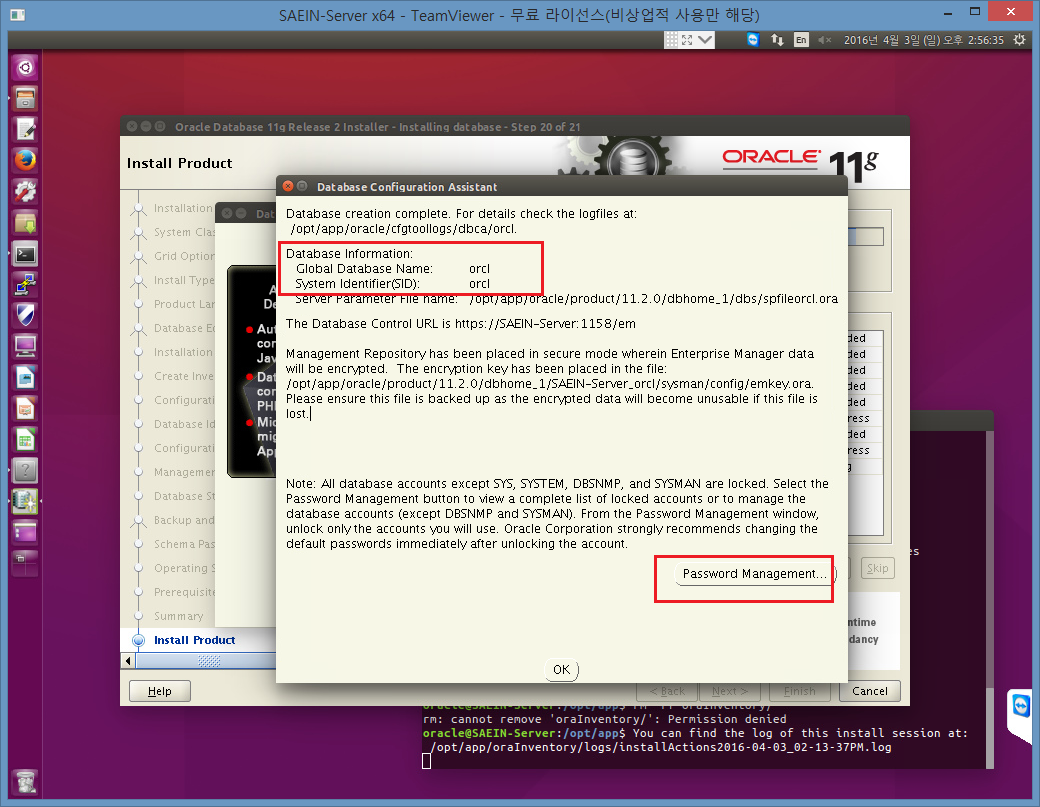The image size is (1040, 807).
Task: Open the software installer package icon
Action: click(25, 223)
